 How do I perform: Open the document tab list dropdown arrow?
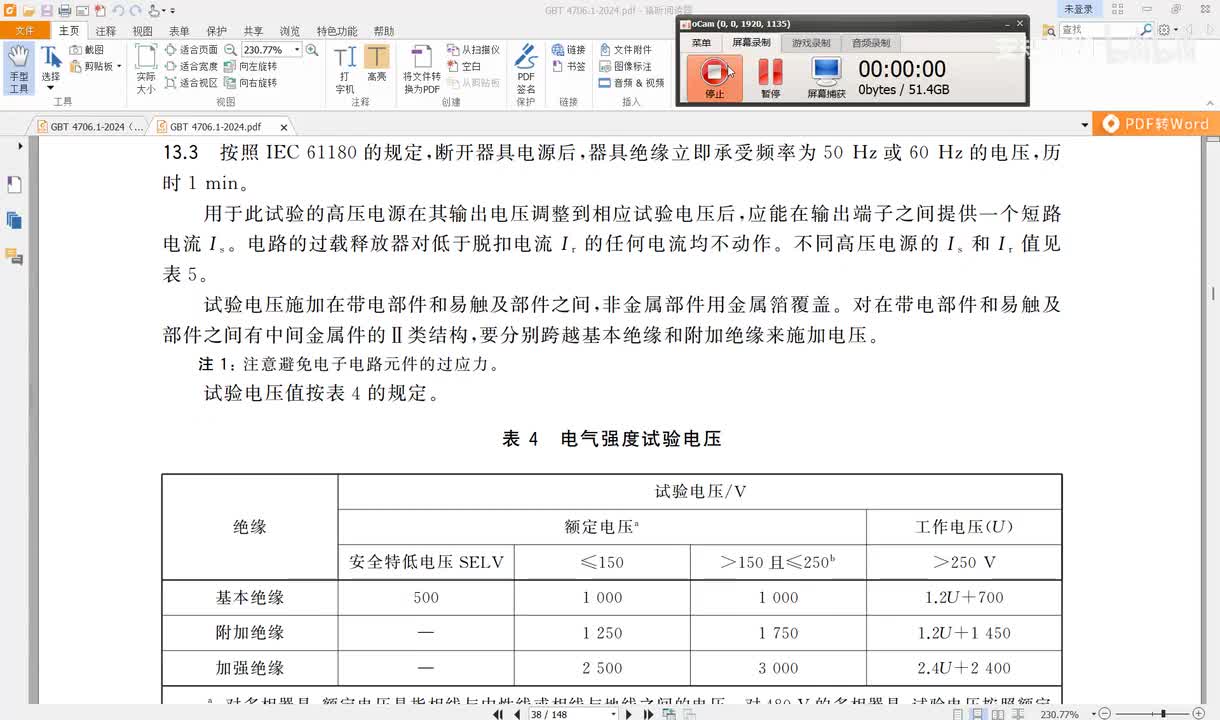click(1085, 127)
